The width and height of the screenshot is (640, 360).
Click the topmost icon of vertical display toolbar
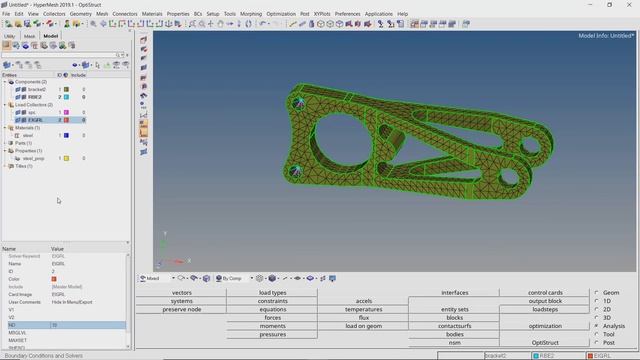pyautogui.click(x=144, y=40)
